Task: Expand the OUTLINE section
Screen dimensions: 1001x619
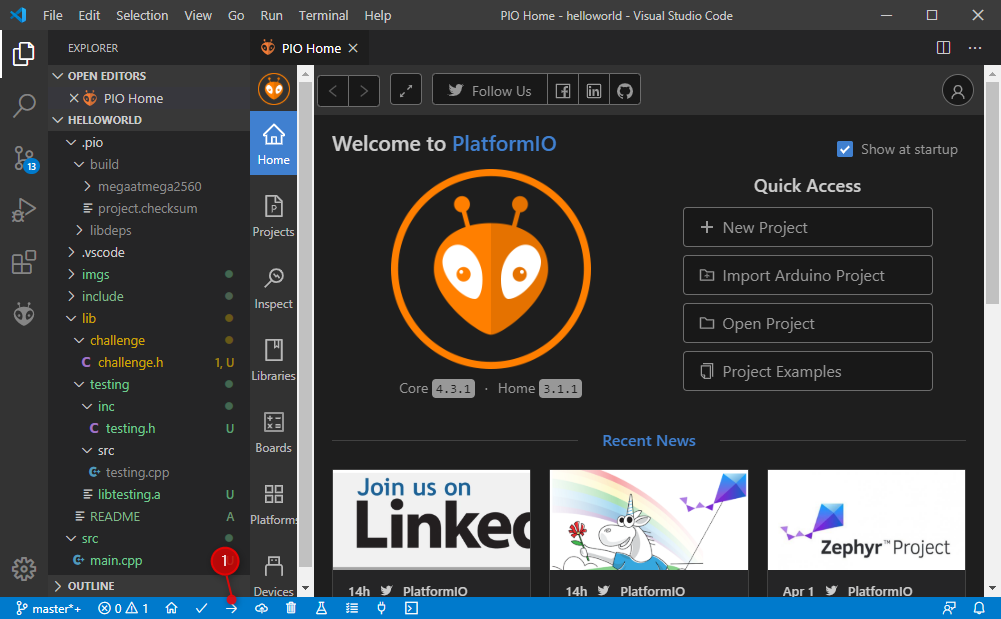Action: [x=149, y=586]
